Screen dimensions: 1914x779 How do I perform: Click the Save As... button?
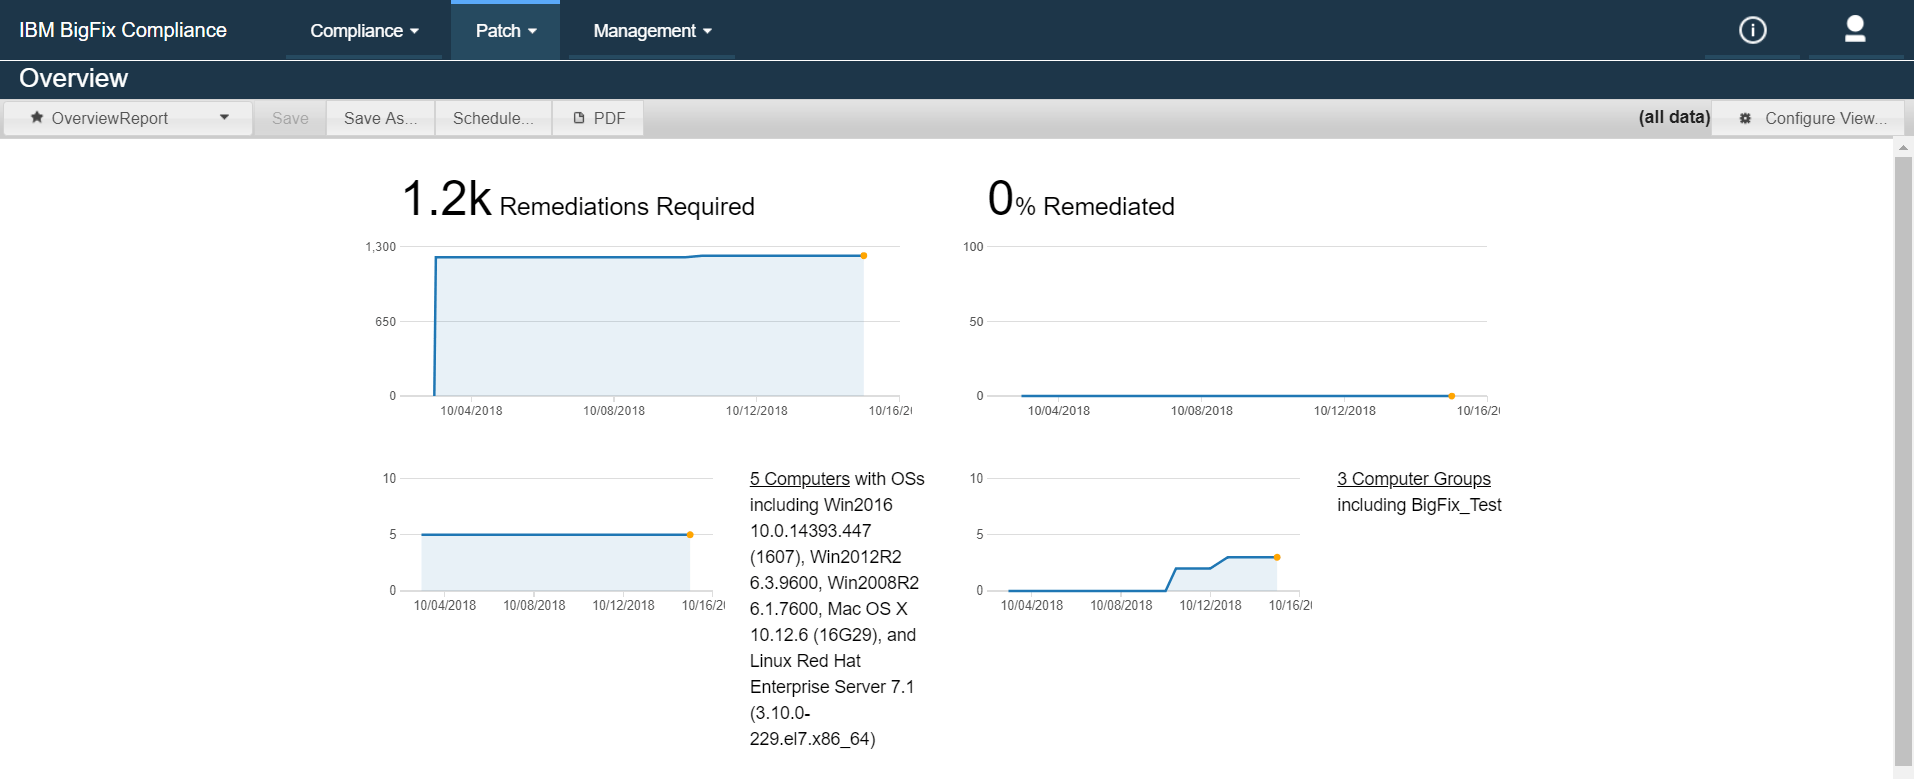click(x=381, y=118)
